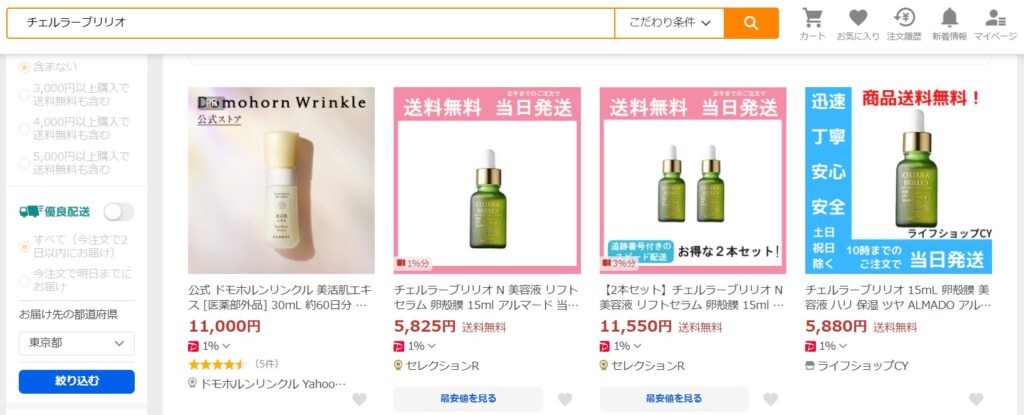The height and width of the screenshot is (415, 1024).
Task: Click the 絞り込む filter button
Action: pyautogui.click(x=76, y=382)
